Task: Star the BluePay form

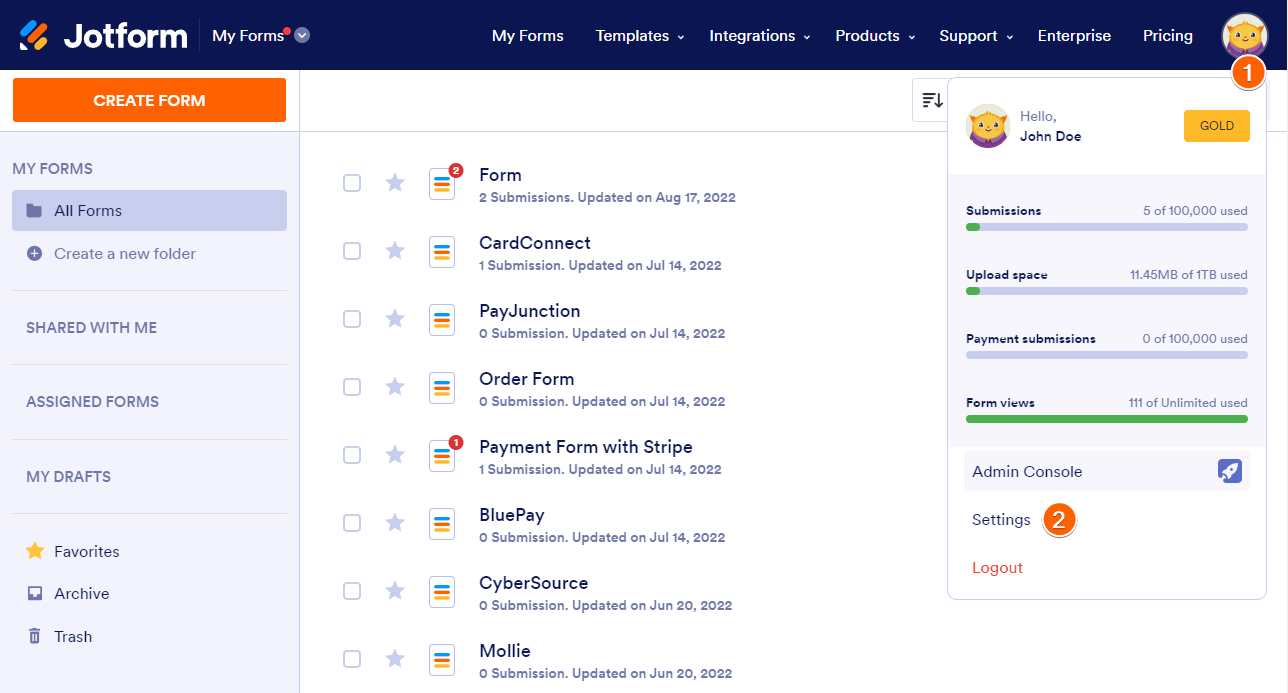Action: tap(395, 523)
